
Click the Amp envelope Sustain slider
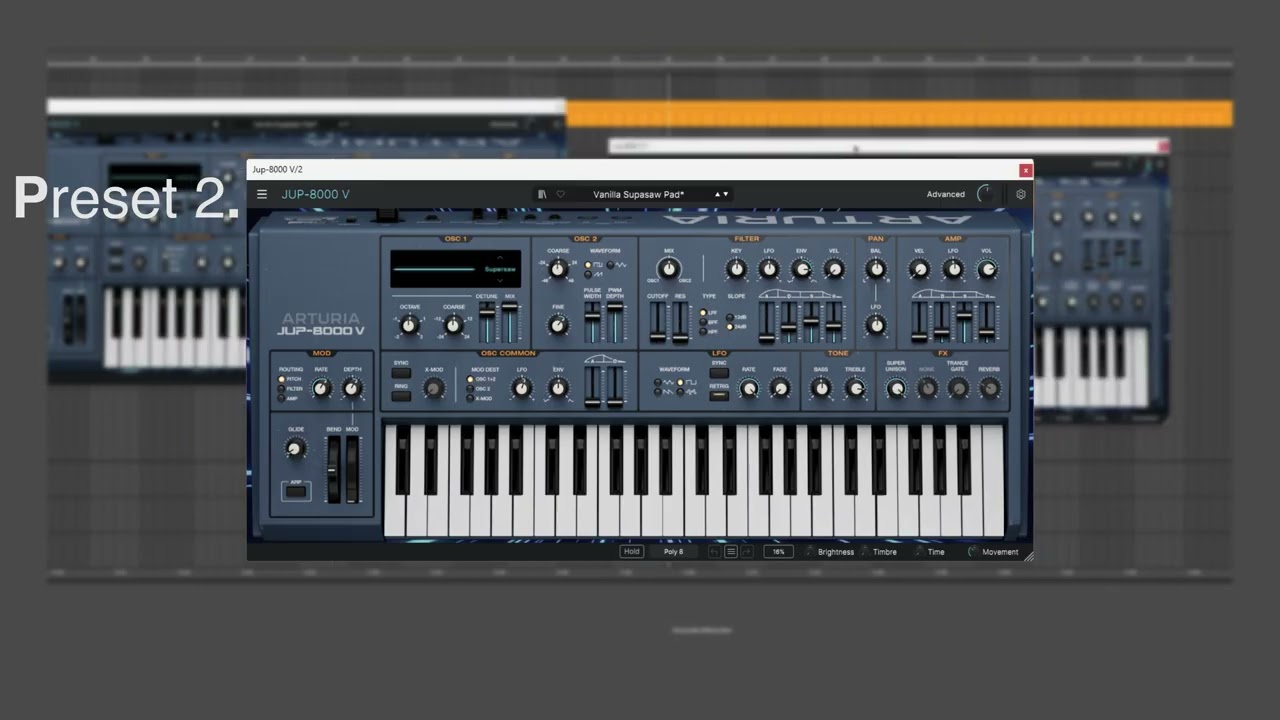(x=964, y=322)
